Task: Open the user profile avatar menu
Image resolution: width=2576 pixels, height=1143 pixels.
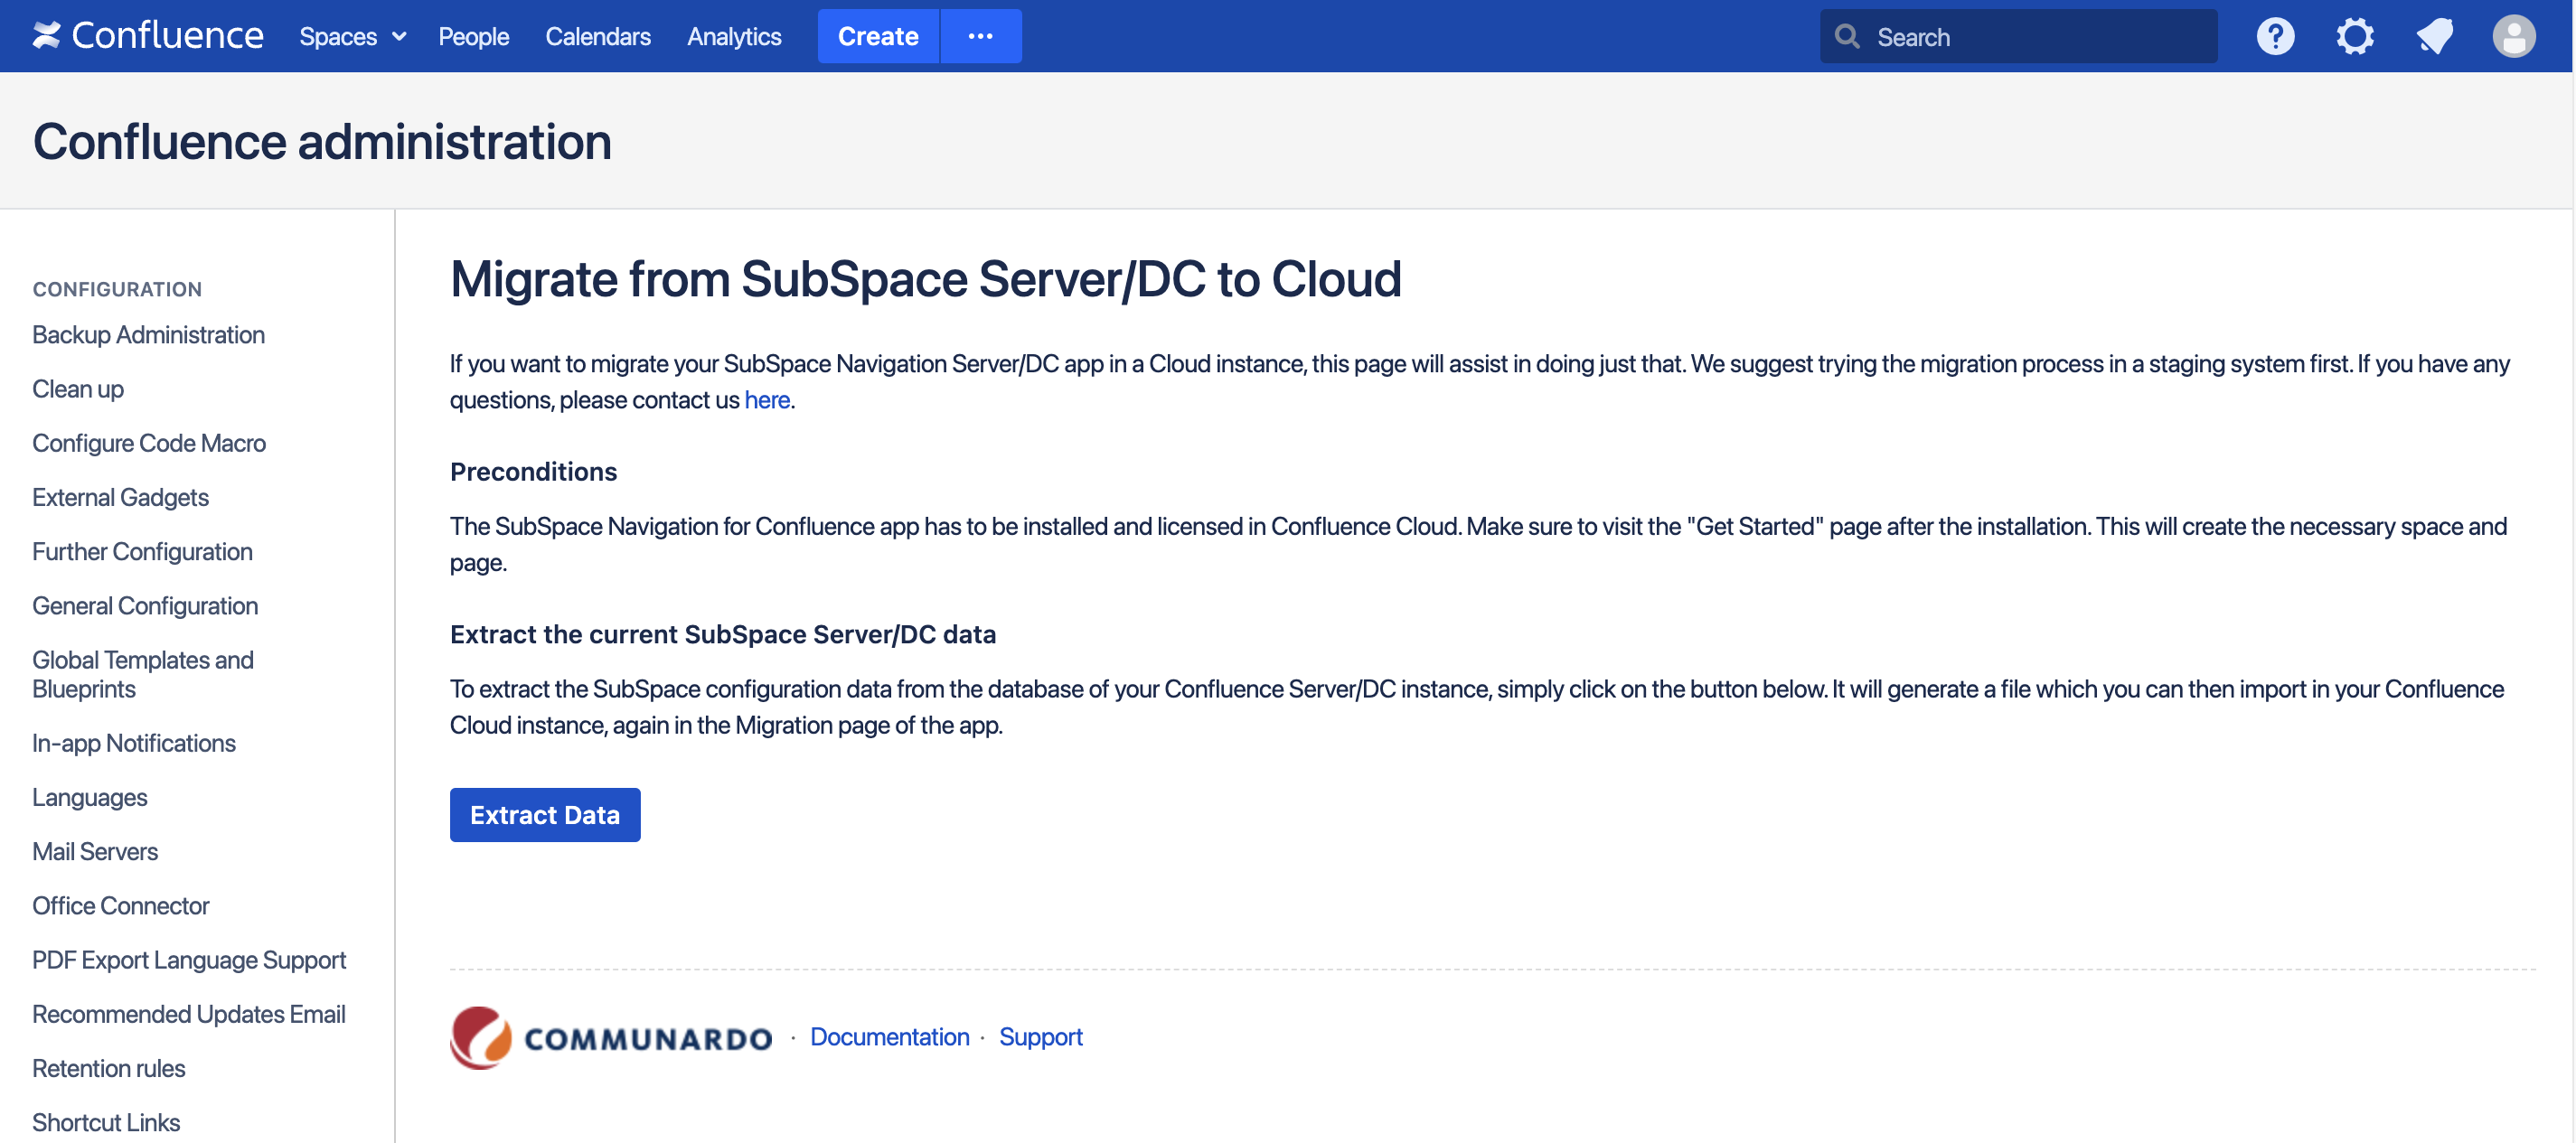Action: [2513, 37]
